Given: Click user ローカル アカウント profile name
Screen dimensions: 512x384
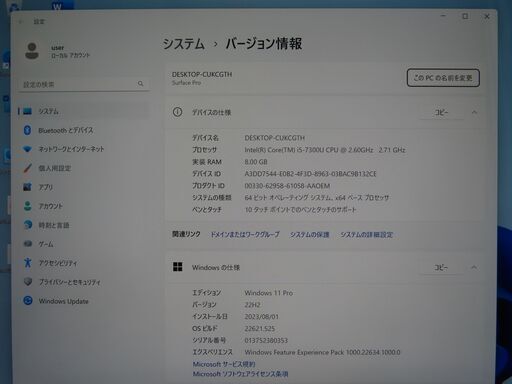Looking at the screenshot, I should tap(70, 51).
